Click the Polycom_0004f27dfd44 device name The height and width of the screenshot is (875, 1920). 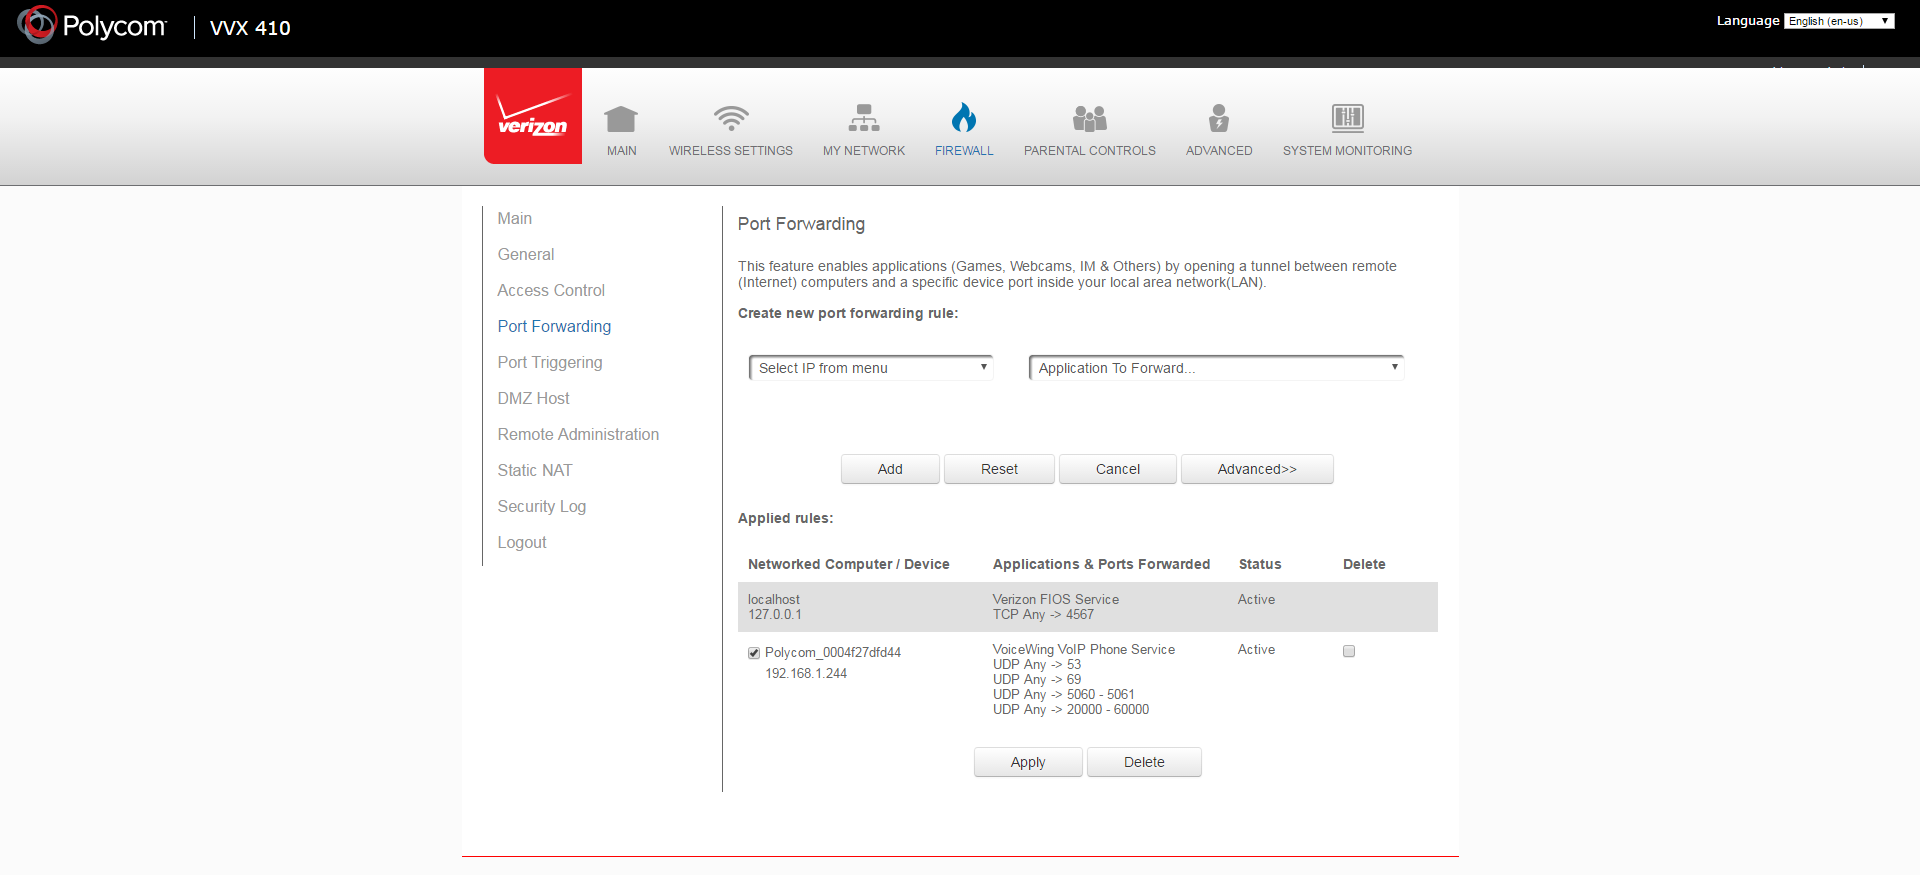(833, 652)
